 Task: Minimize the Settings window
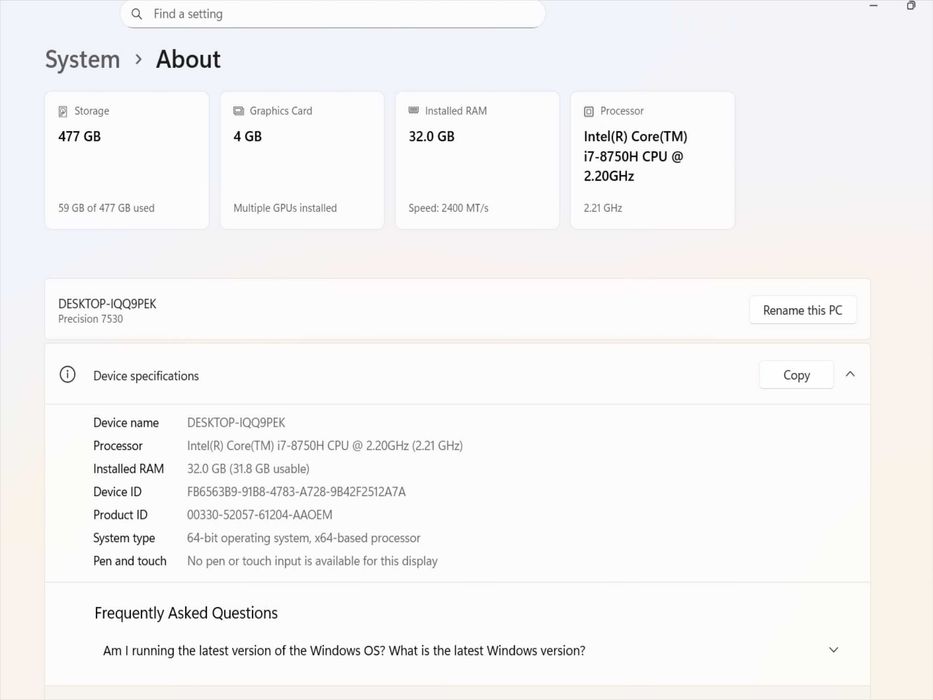coord(873,5)
